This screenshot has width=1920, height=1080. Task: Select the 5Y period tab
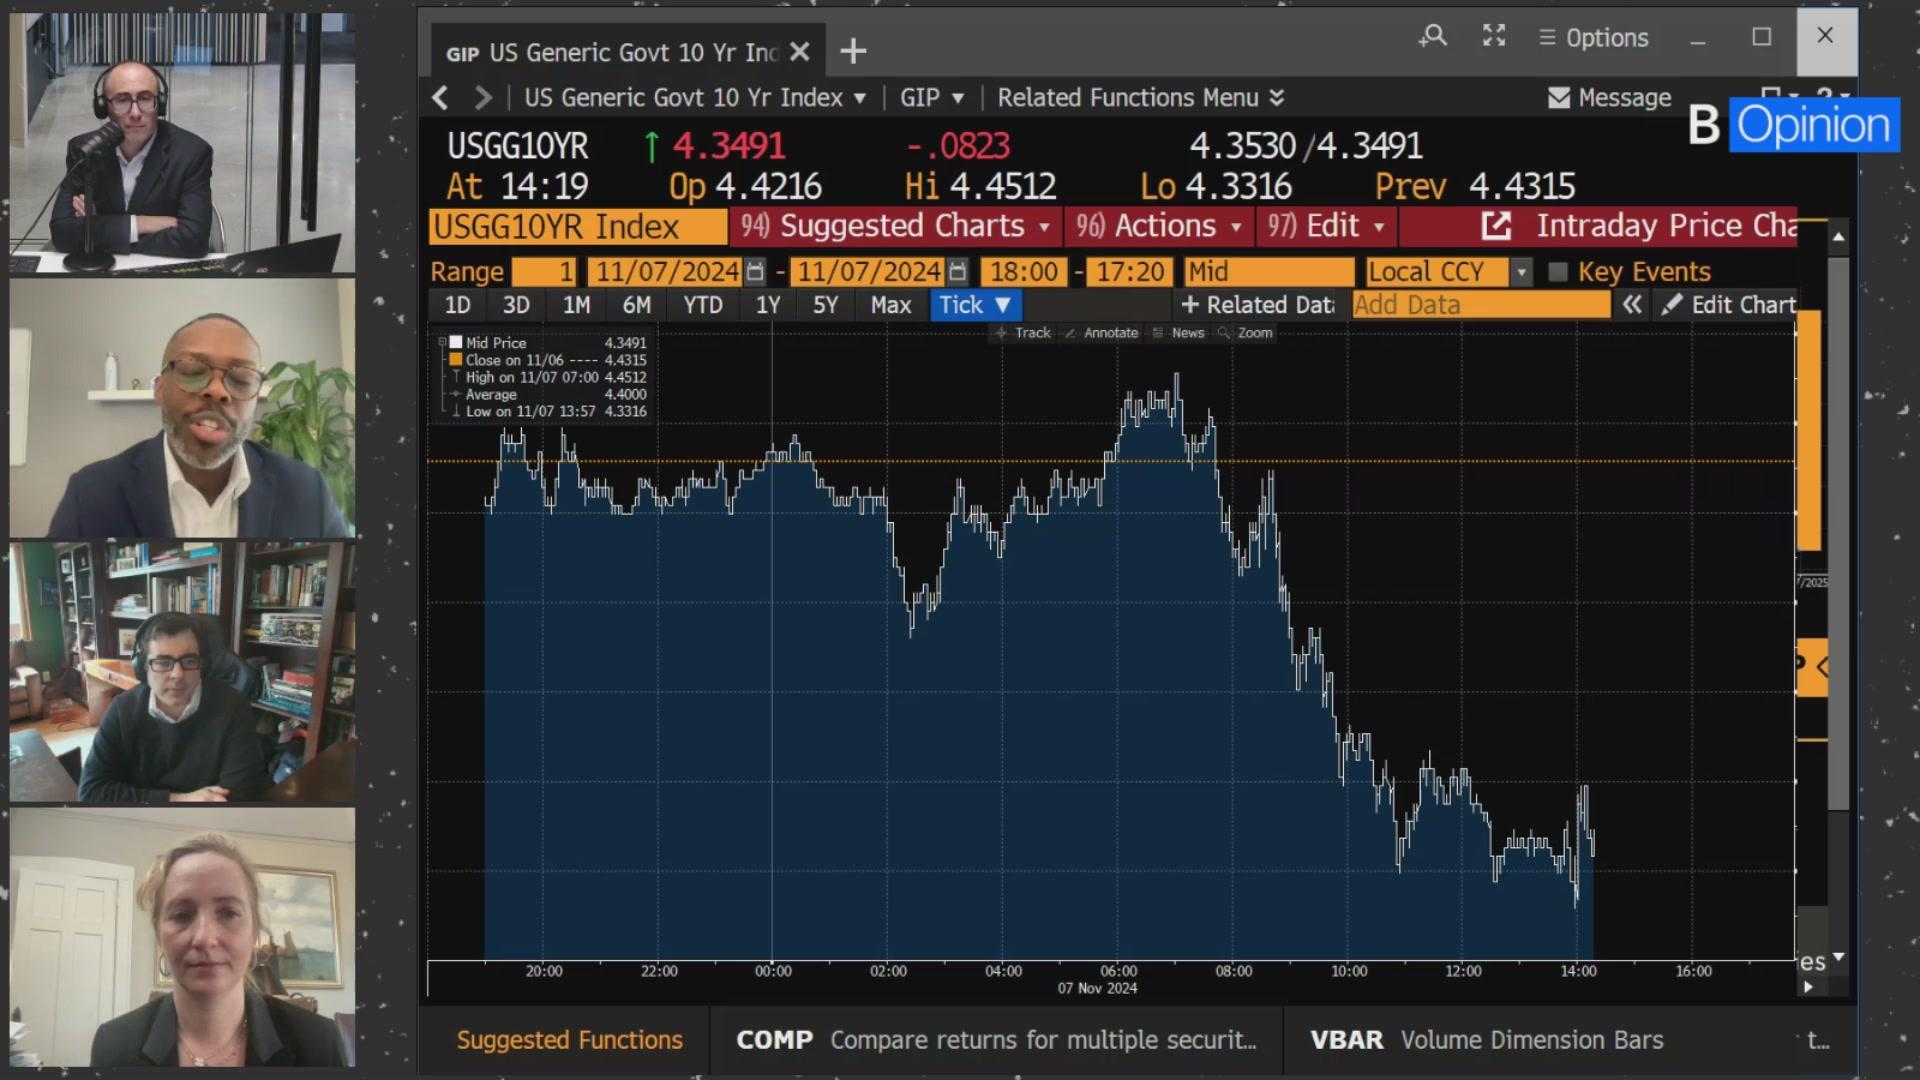pyautogui.click(x=825, y=305)
